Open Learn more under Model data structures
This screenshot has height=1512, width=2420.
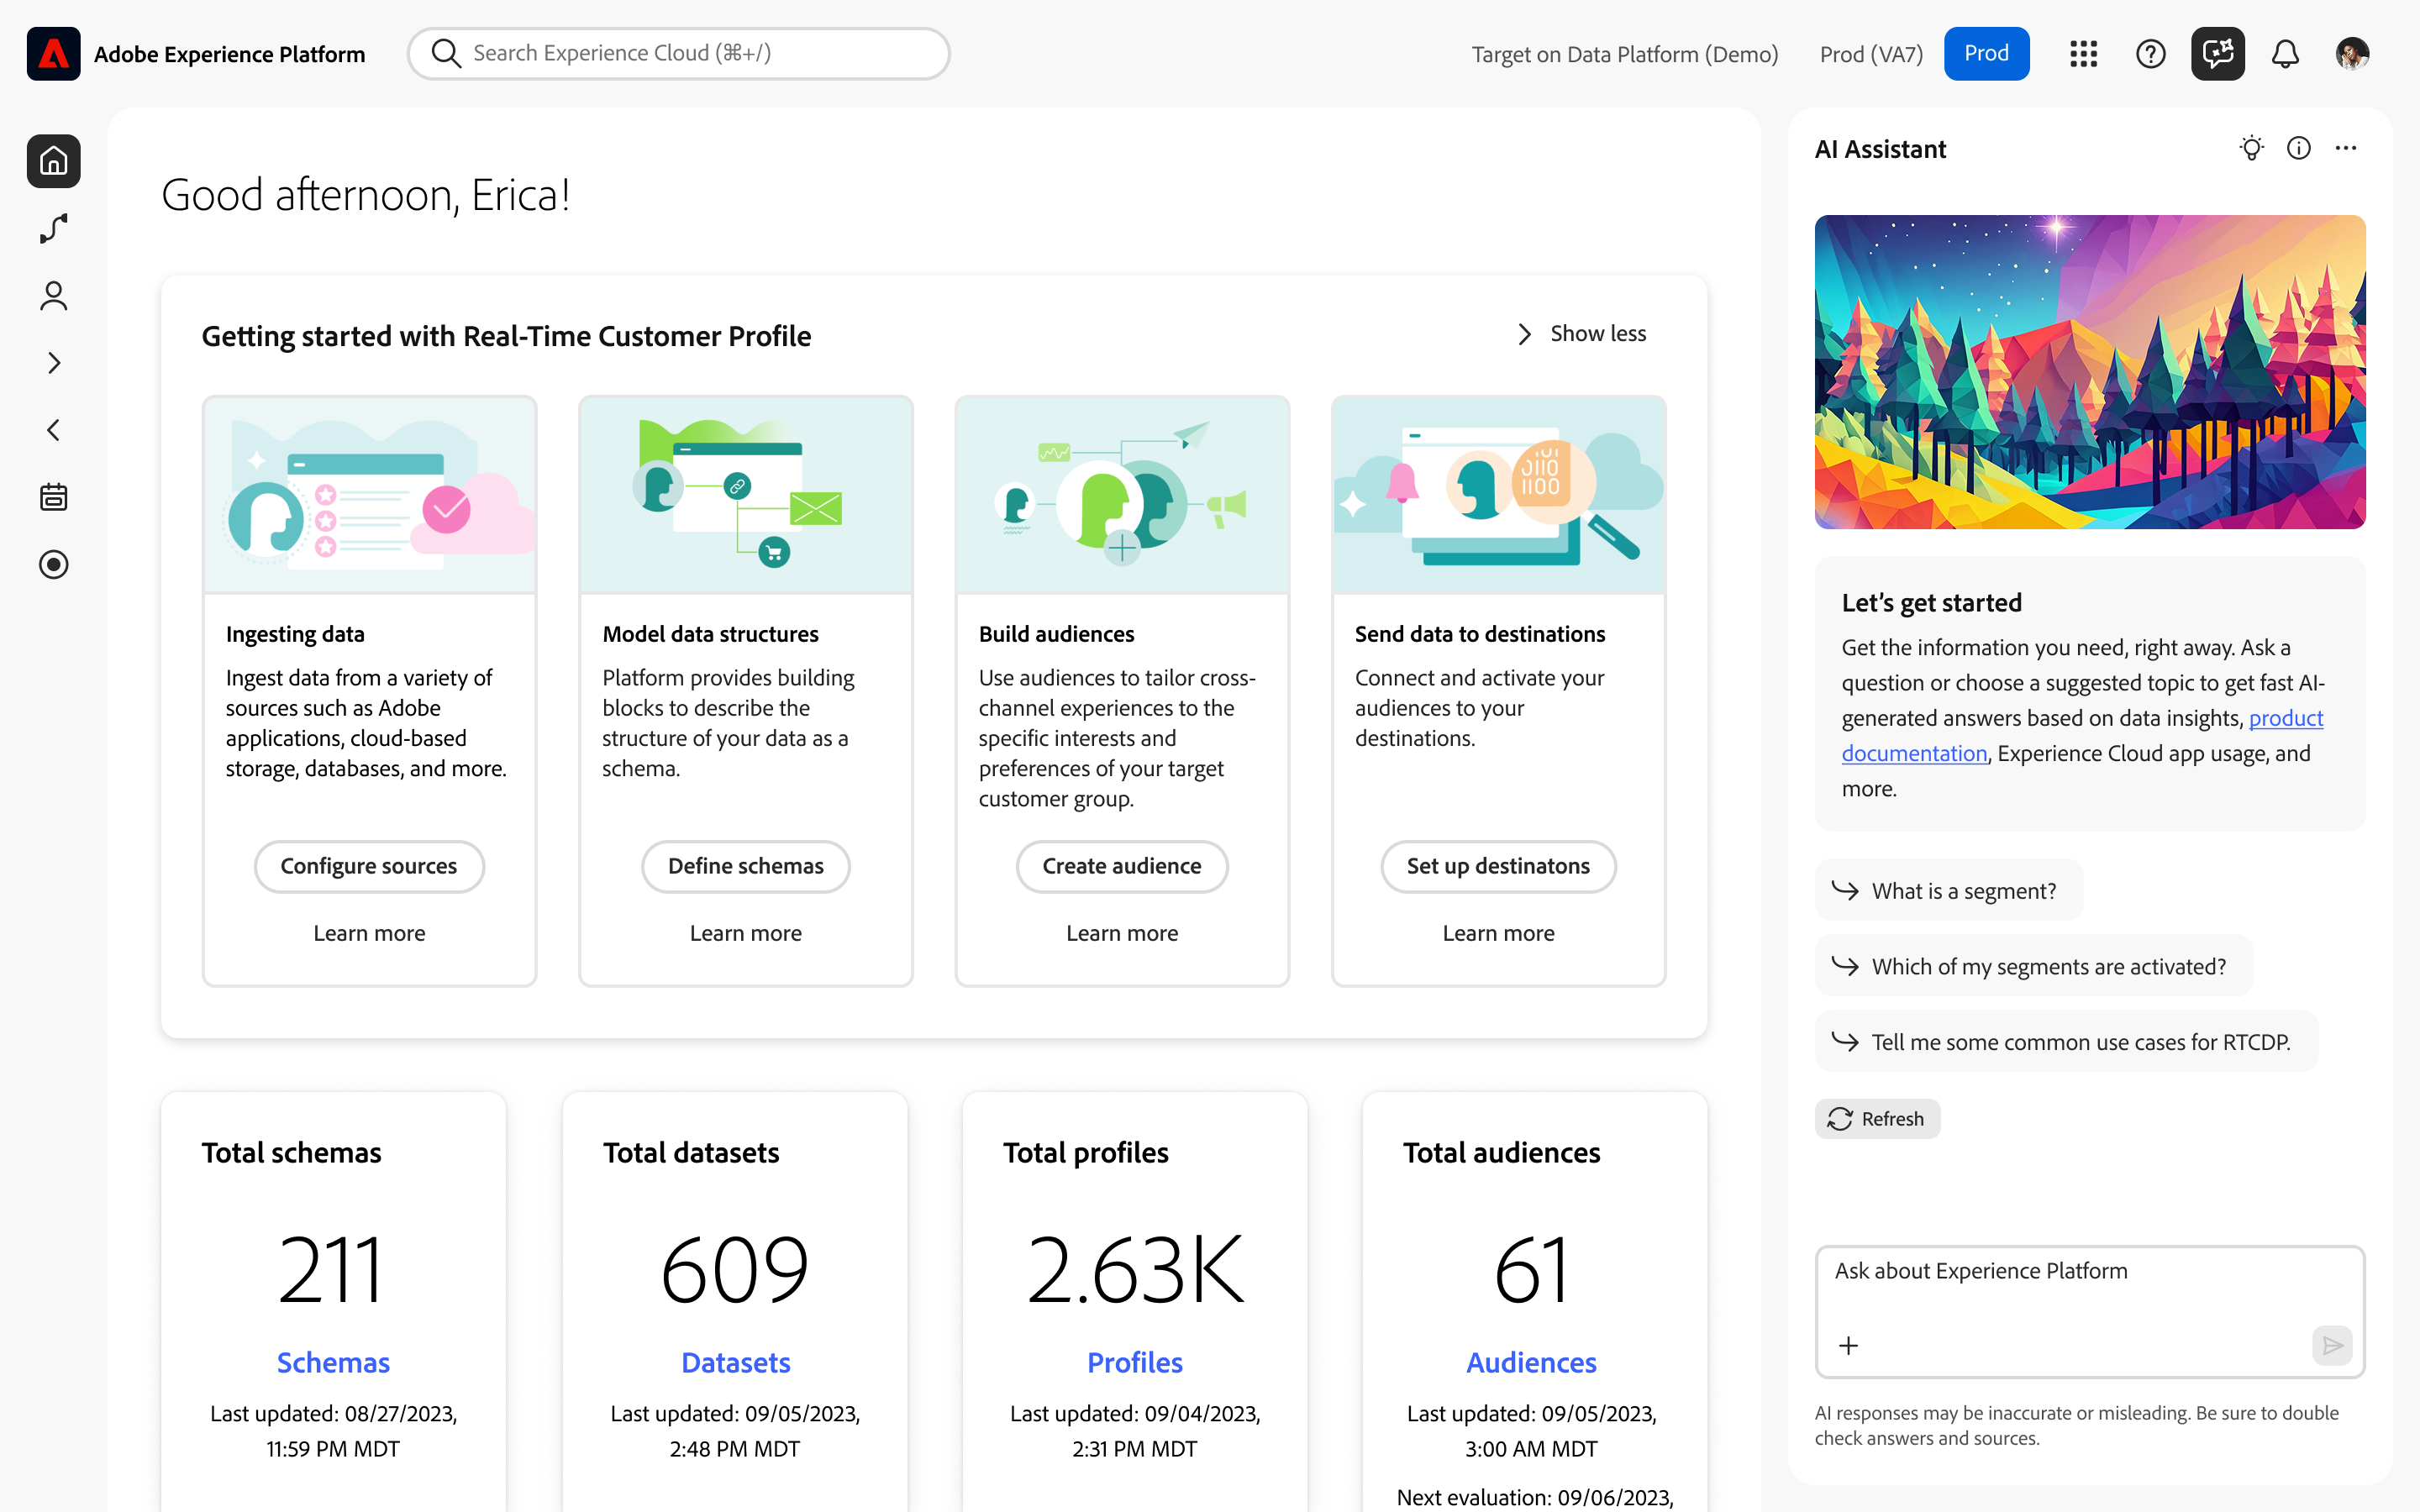746,933
